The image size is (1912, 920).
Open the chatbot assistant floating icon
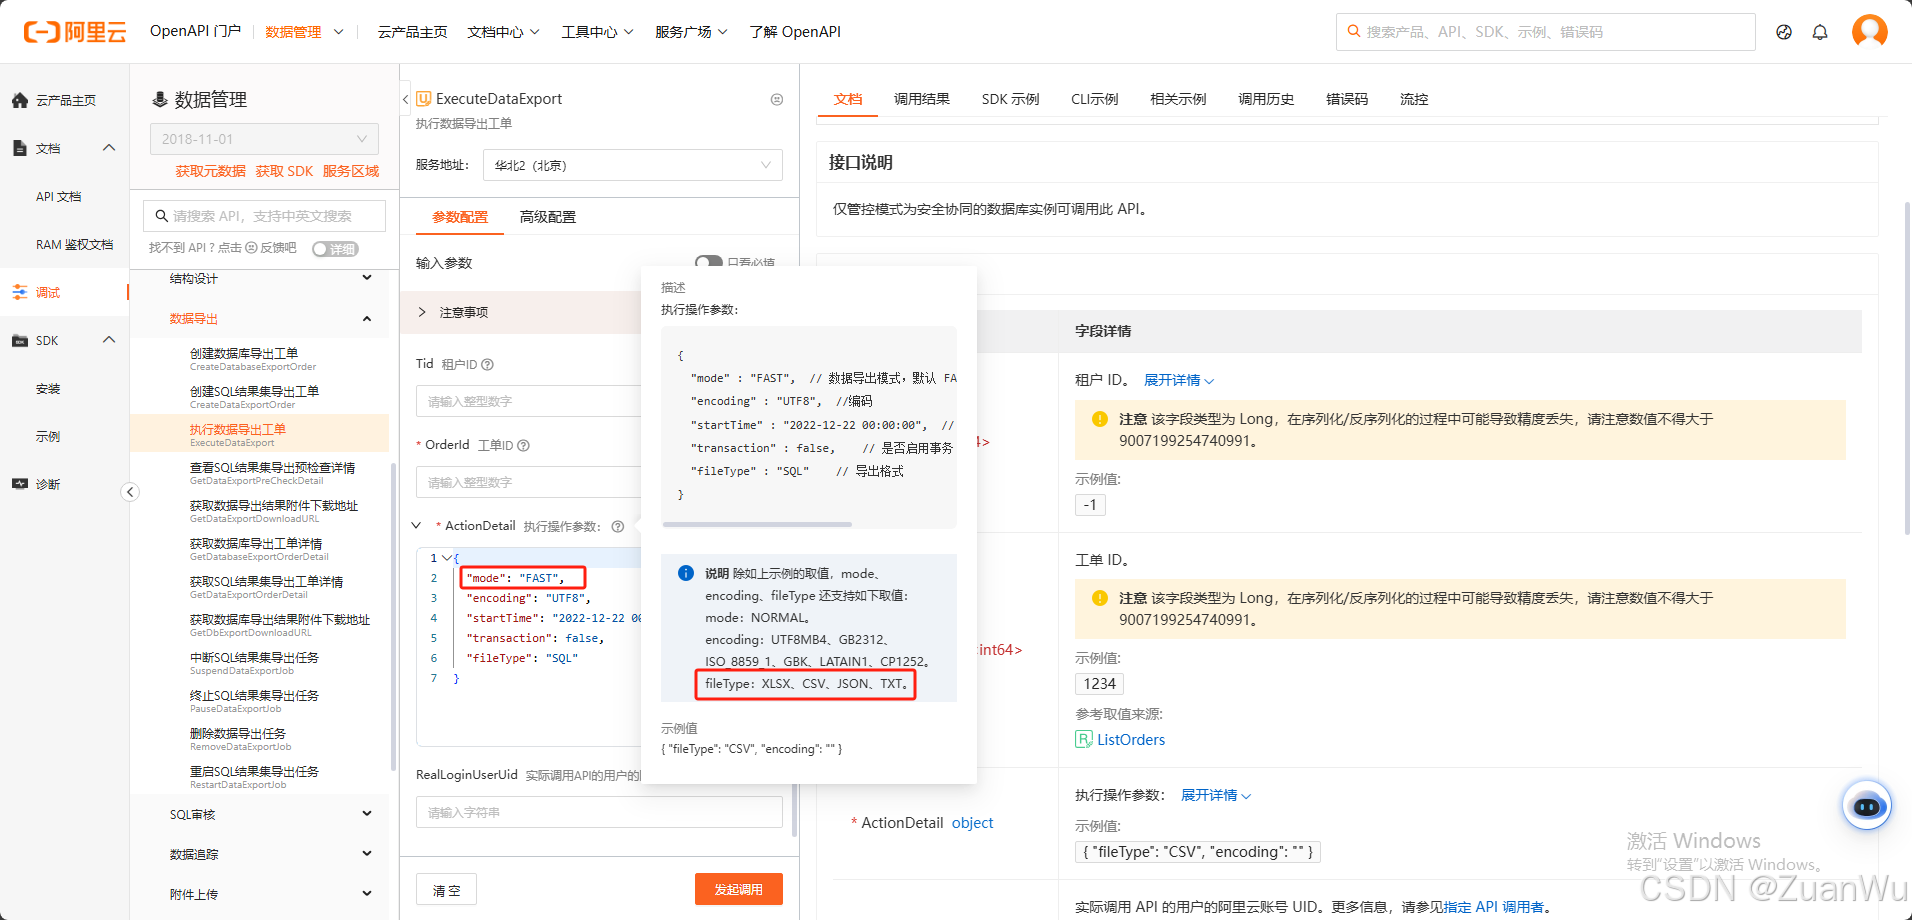click(1867, 806)
